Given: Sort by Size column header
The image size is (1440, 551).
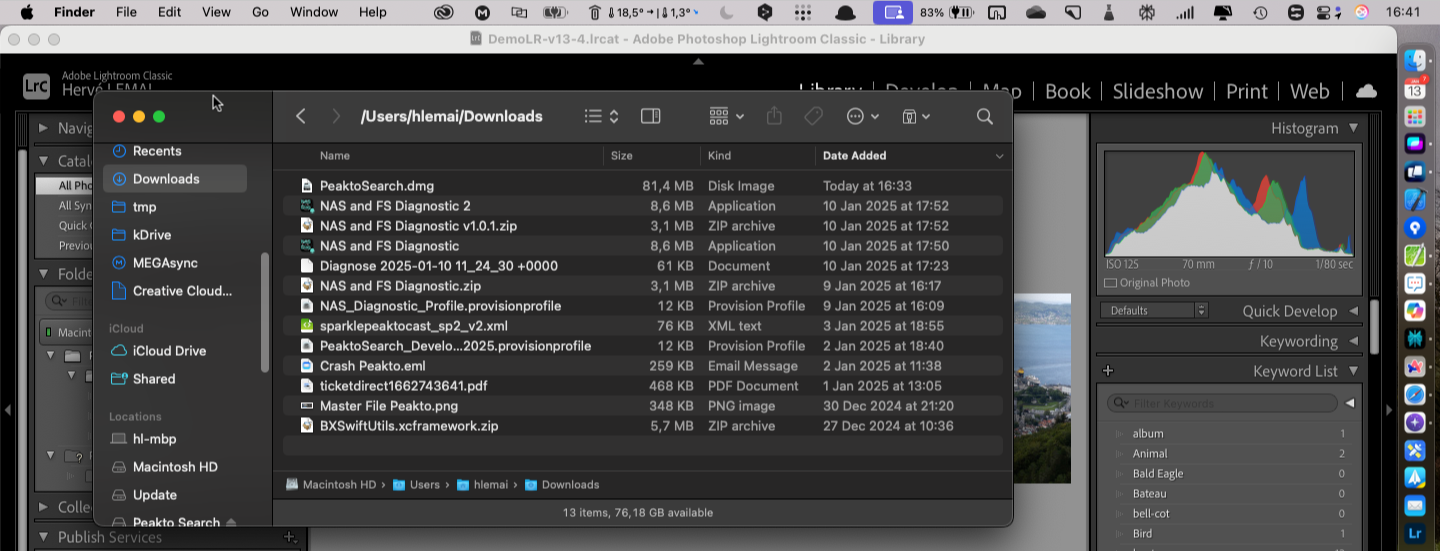Looking at the screenshot, I should [622, 156].
